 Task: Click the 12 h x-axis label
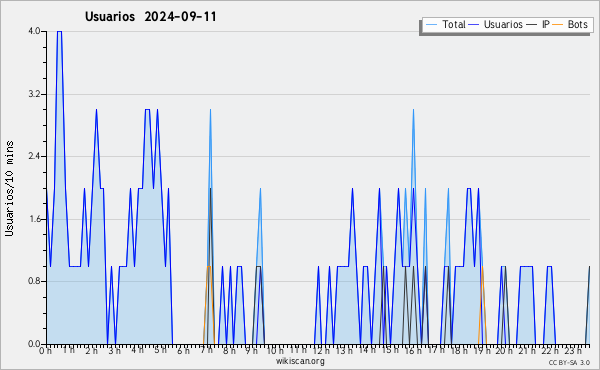tap(321, 351)
